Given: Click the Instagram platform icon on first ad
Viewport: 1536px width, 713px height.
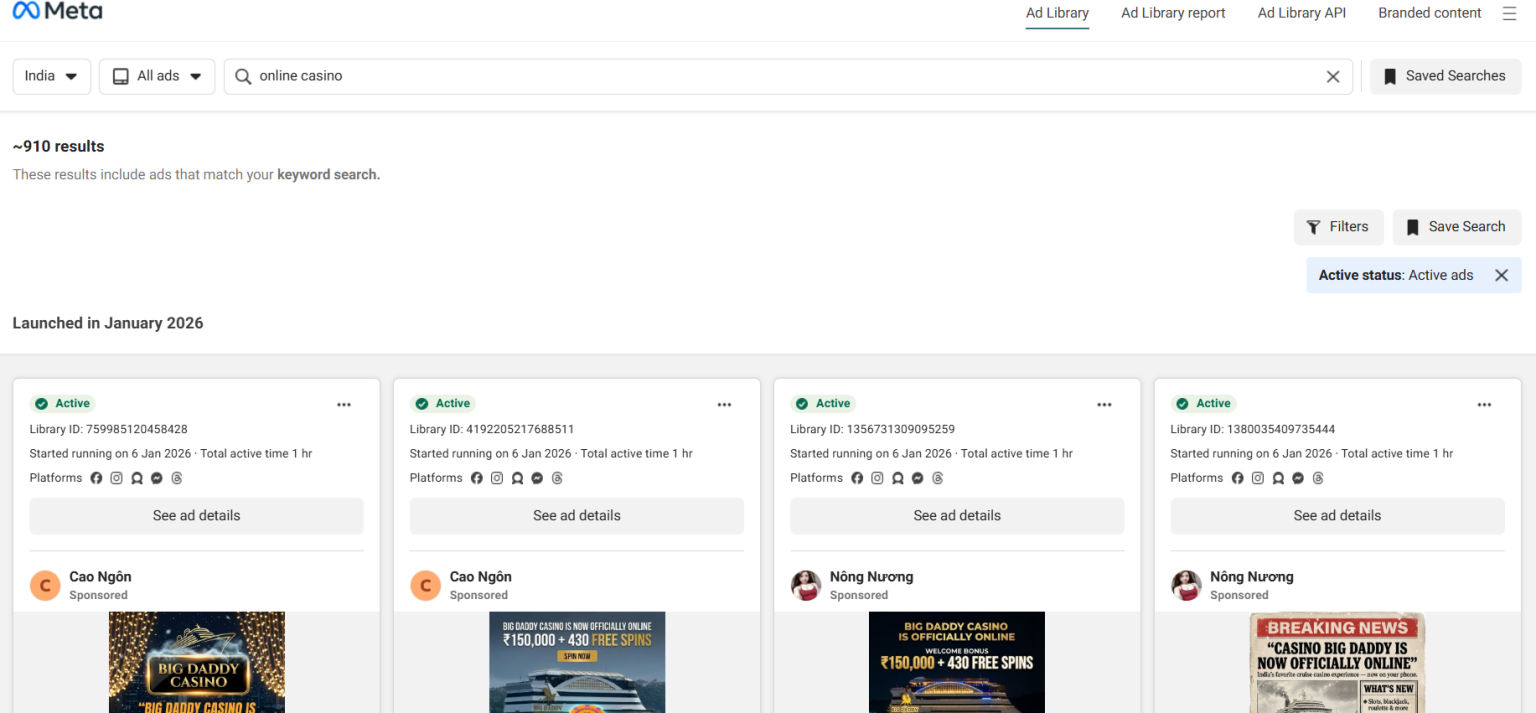Looking at the screenshot, I should [116, 478].
